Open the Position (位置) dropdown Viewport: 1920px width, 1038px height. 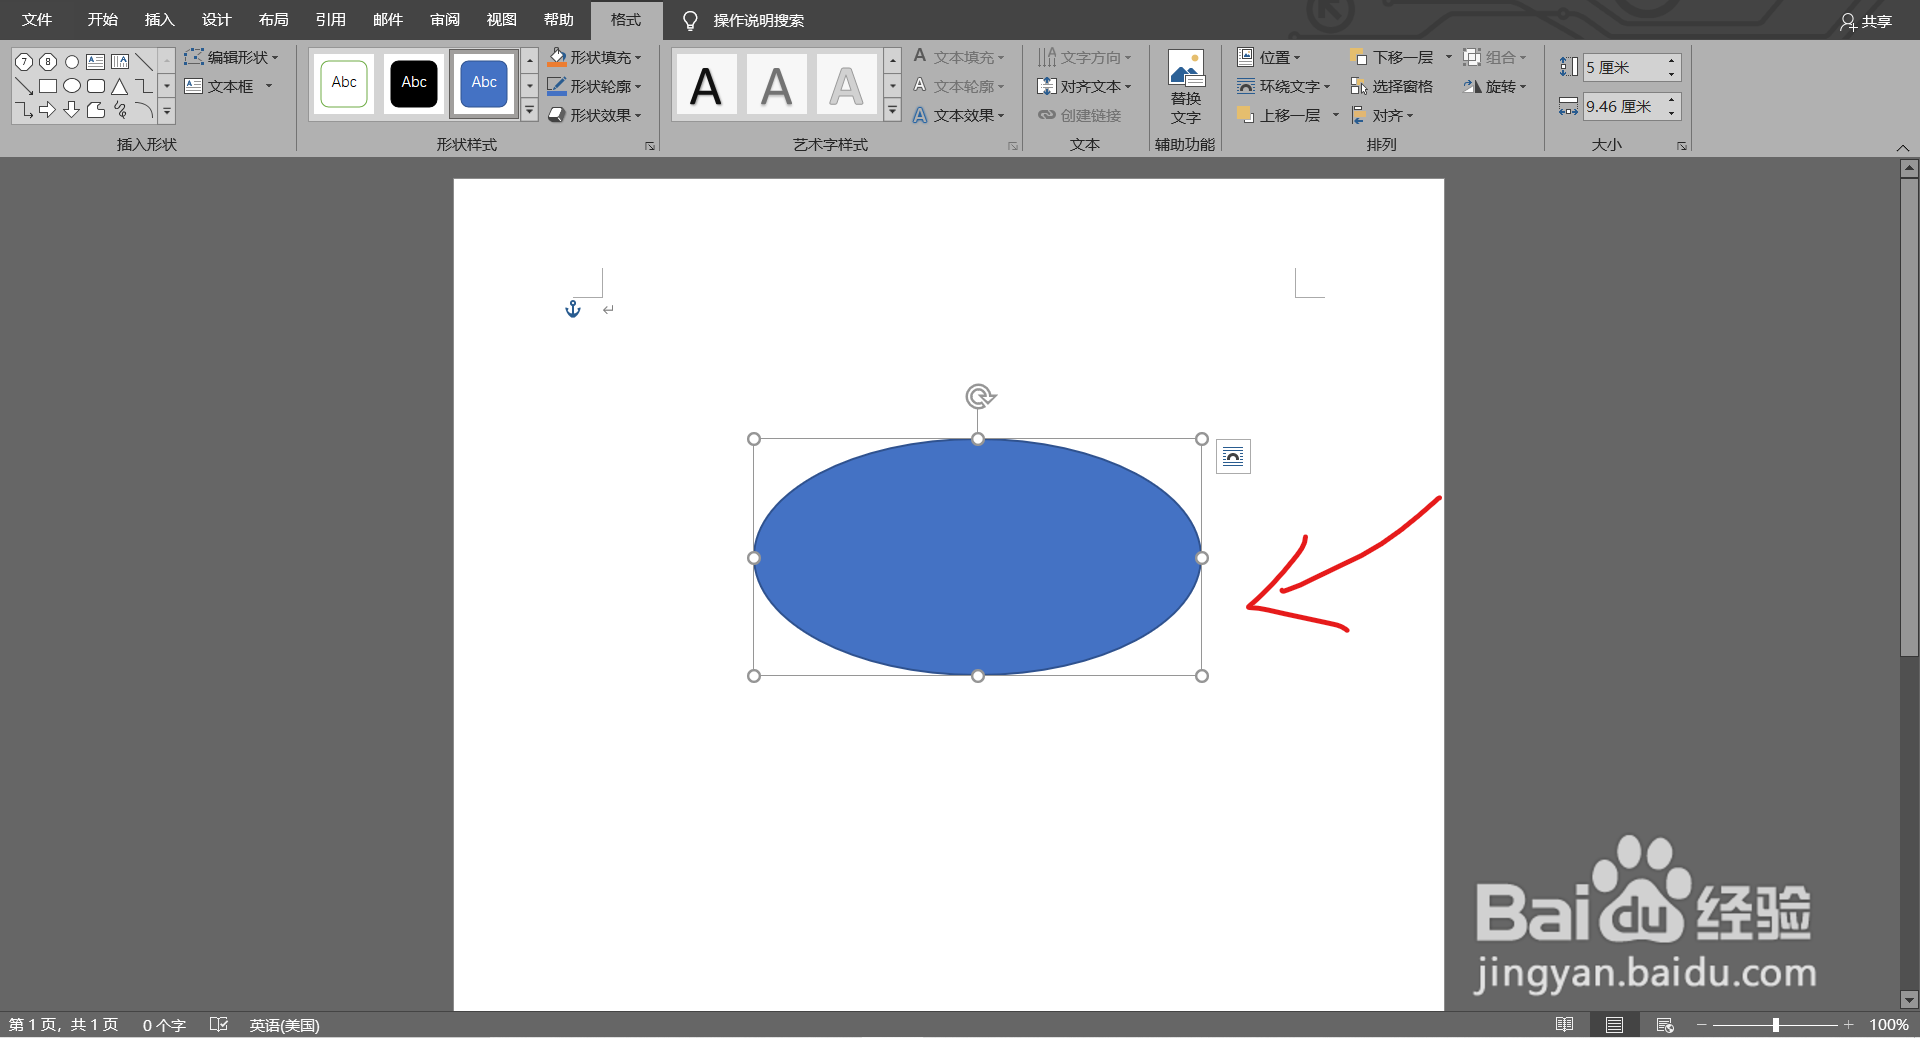pyautogui.click(x=1269, y=58)
